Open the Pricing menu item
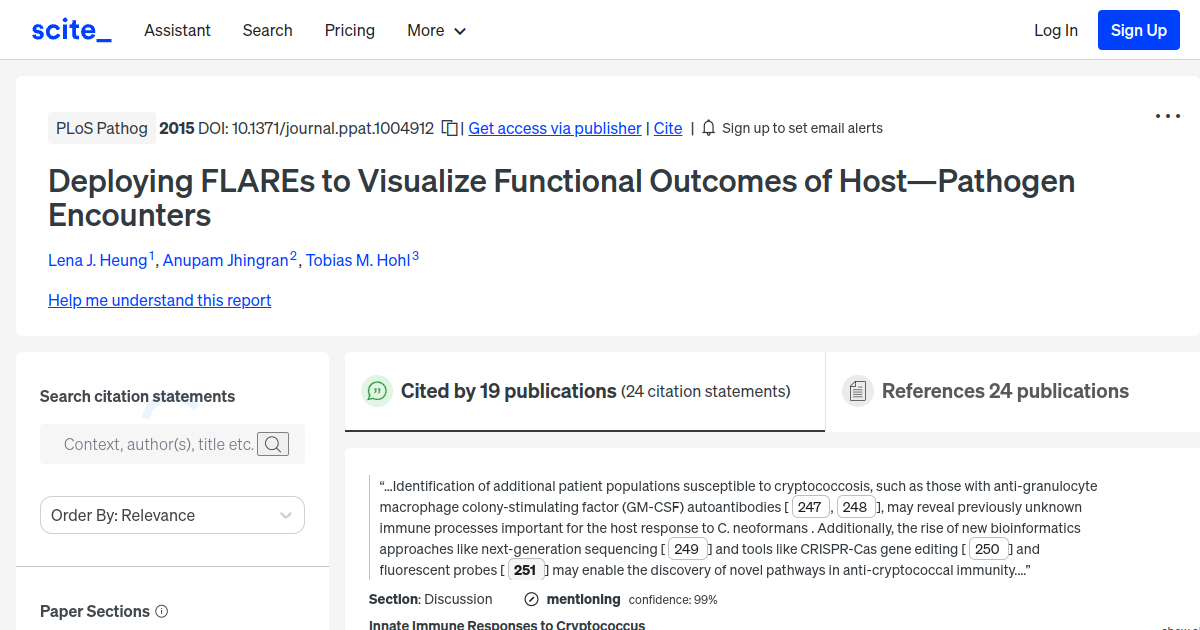Image resolution: width=1200 pixels, height=630 pixels. tap(349, 30)
